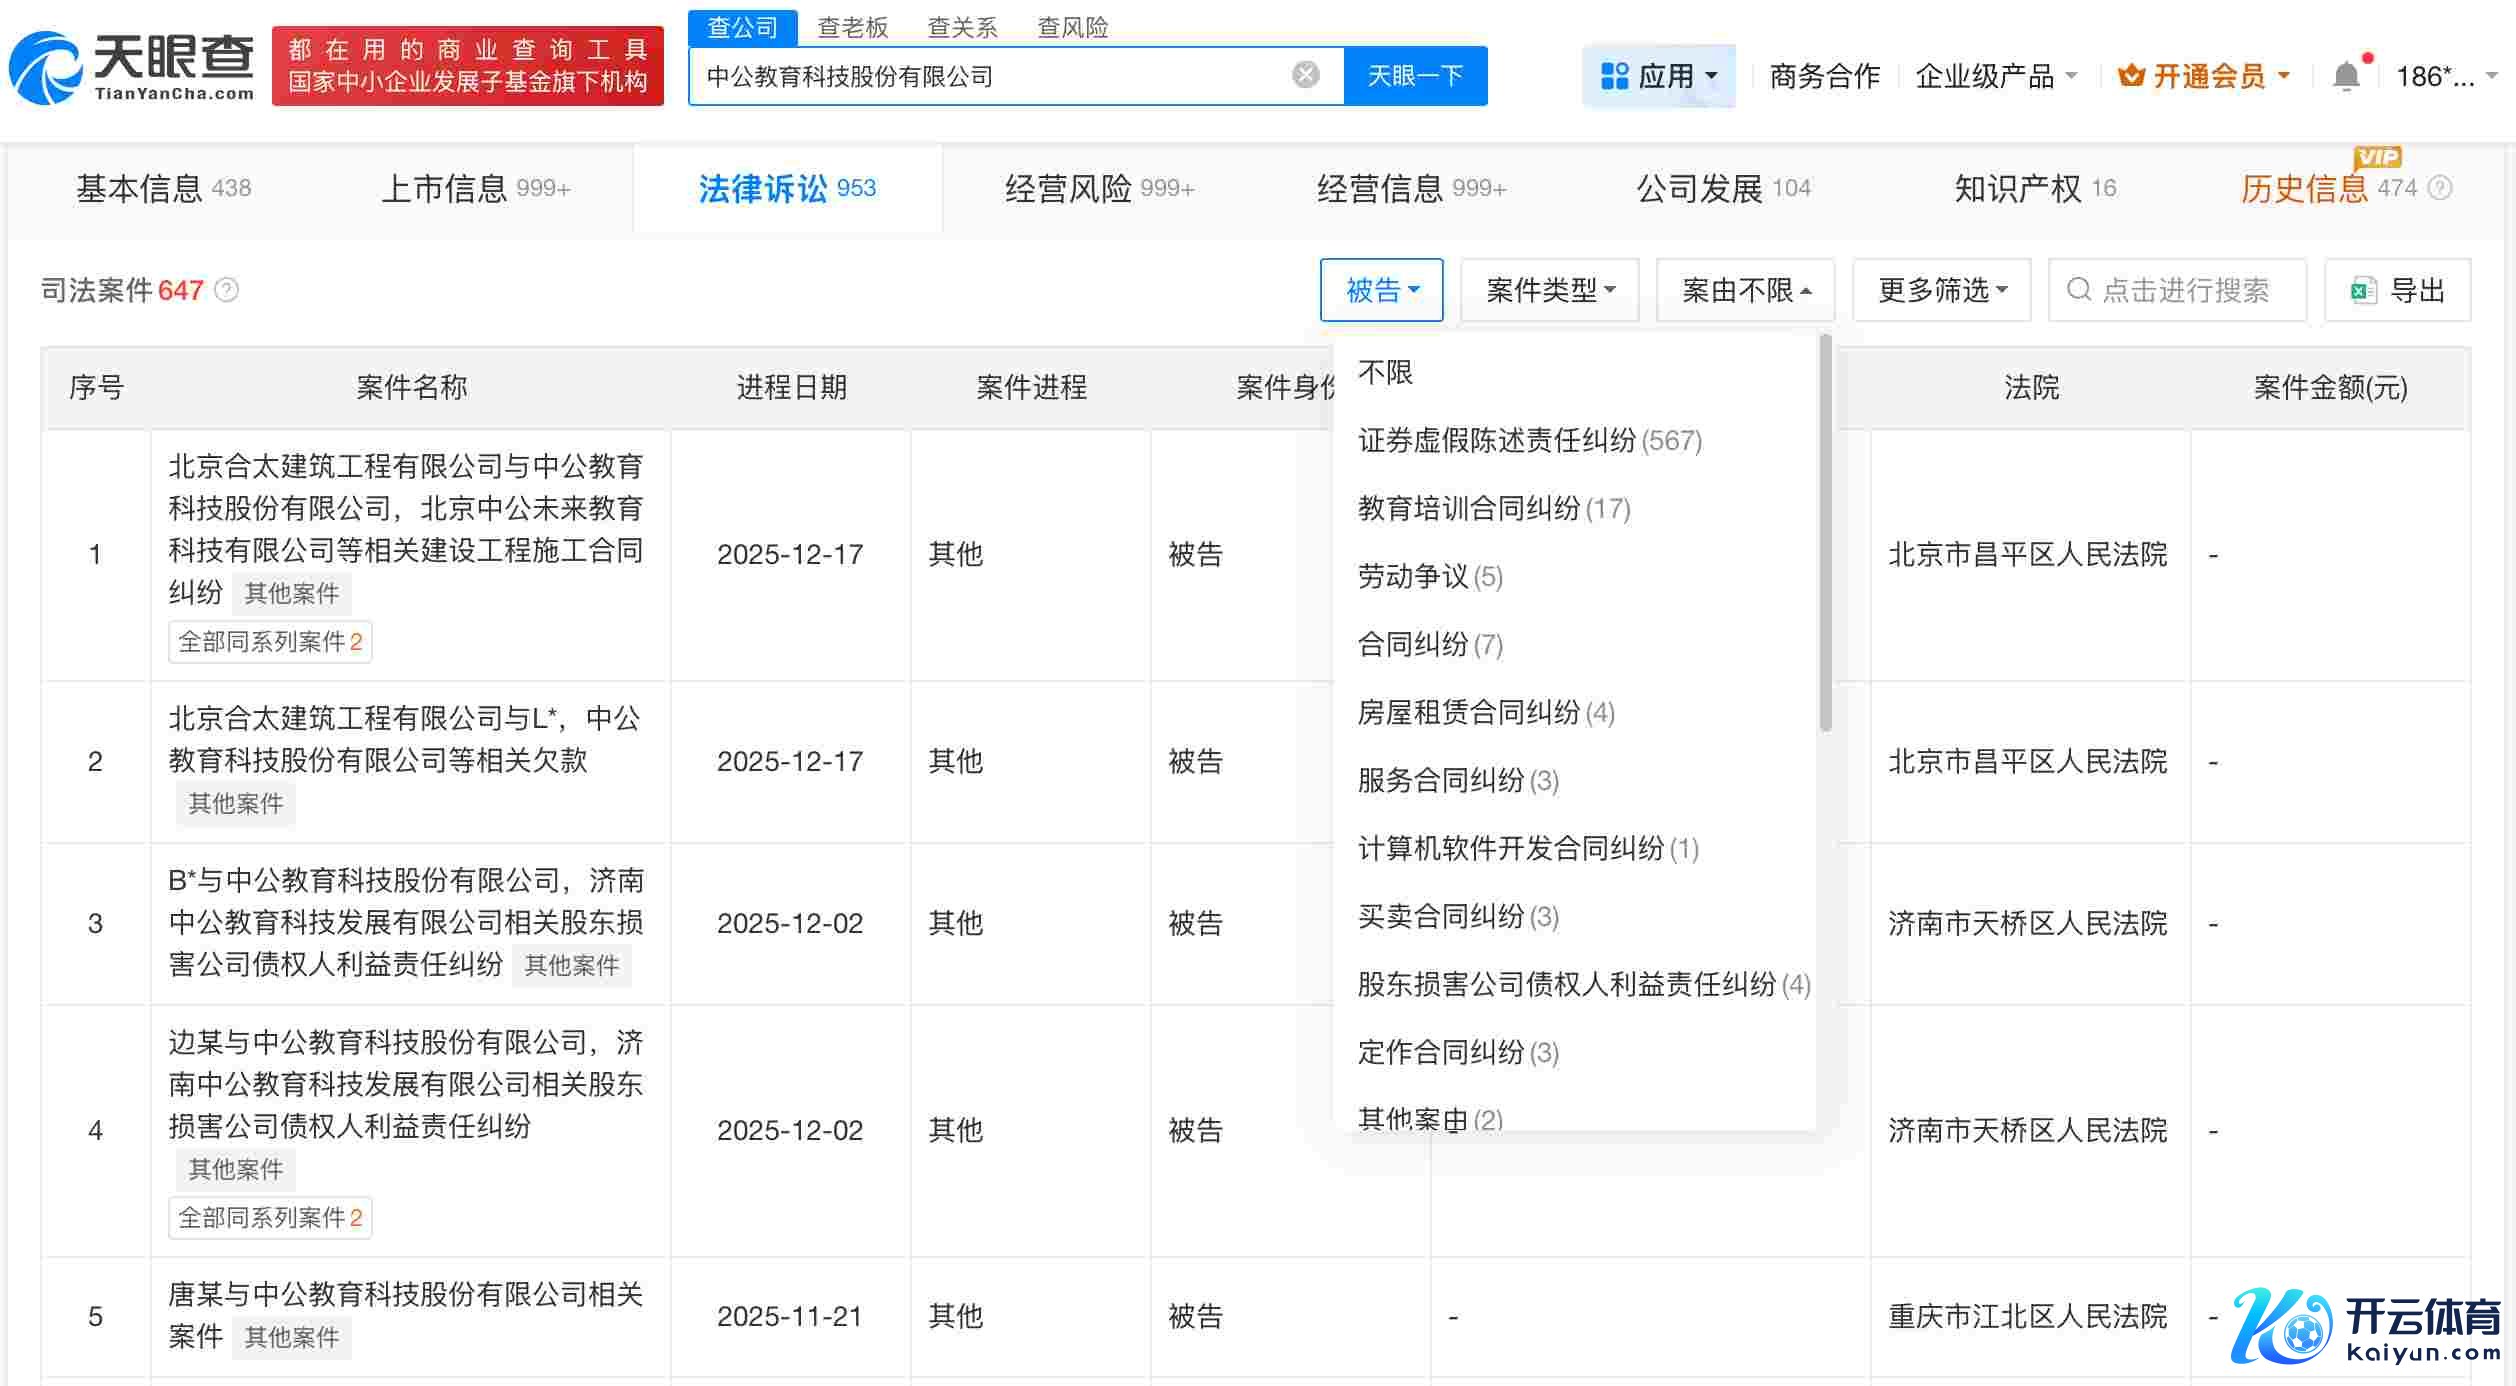Collapse the 案由不限 dropdown
Screen dimensions: 2516x1386
(1745, 290)
